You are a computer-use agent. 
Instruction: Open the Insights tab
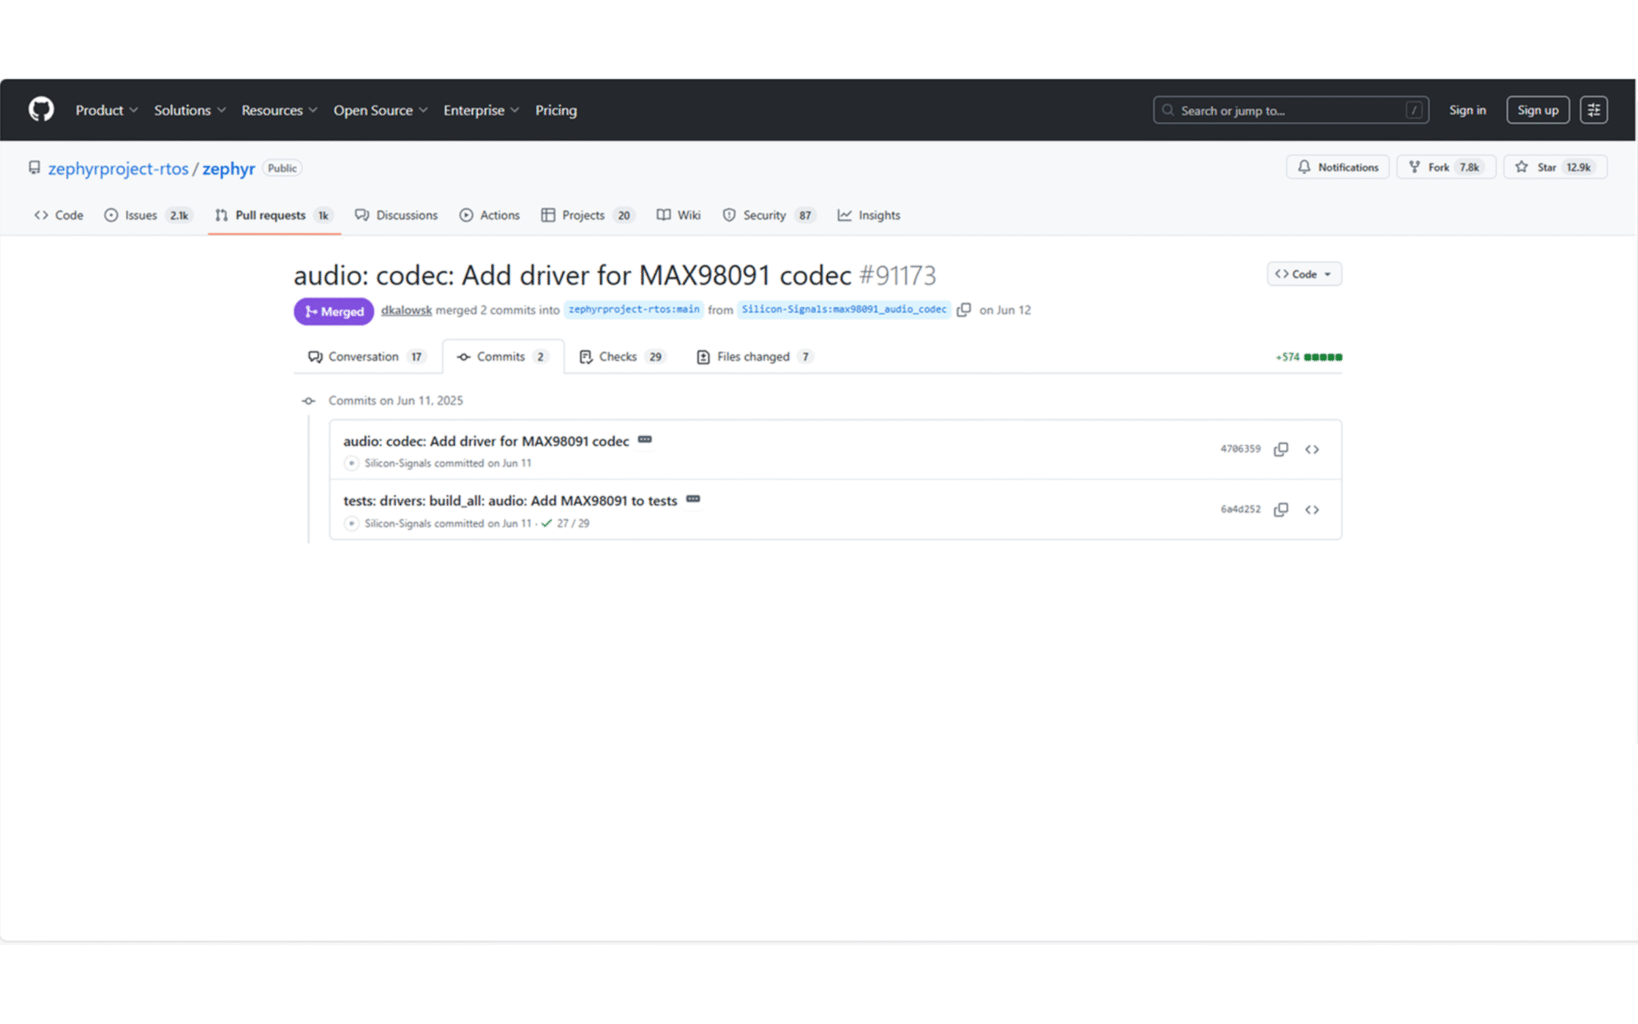tap(869, 215)
